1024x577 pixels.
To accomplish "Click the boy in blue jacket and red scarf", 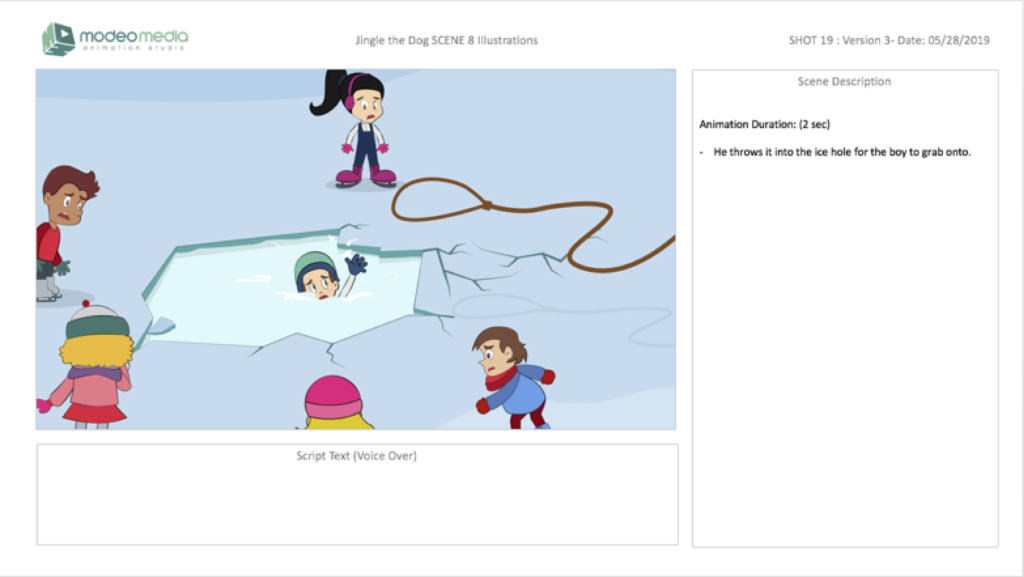I will point(513,378).
